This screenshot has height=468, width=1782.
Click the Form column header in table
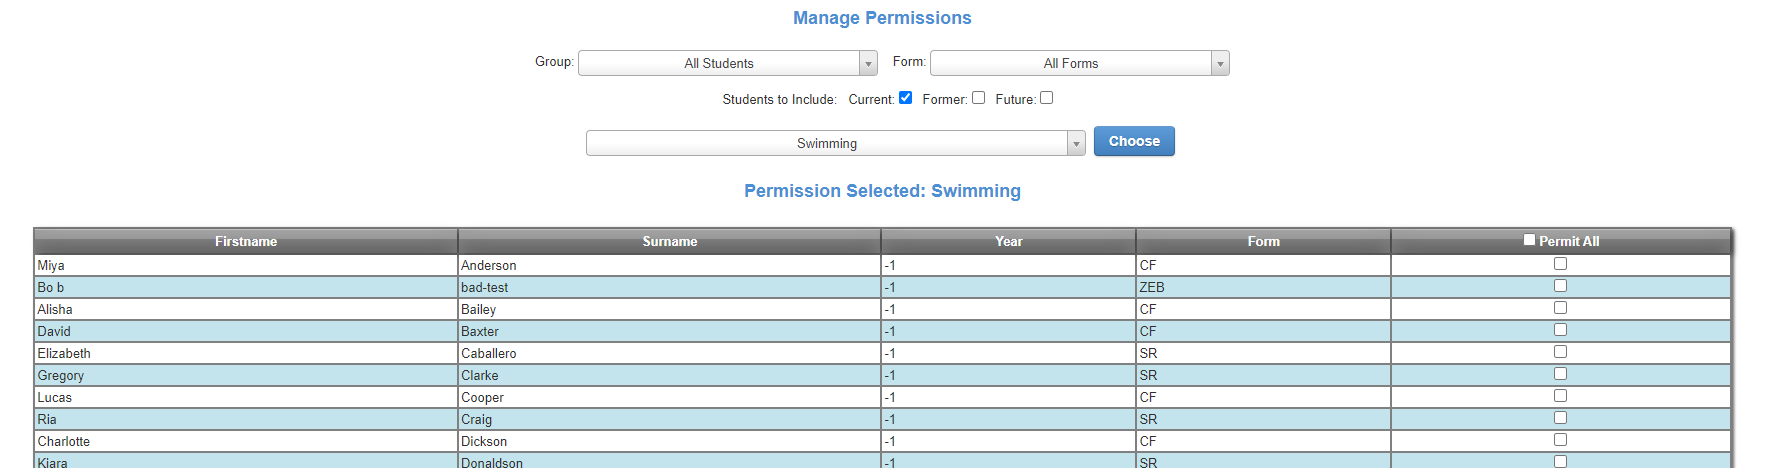pyautogui.click(x=1264, y=241)
